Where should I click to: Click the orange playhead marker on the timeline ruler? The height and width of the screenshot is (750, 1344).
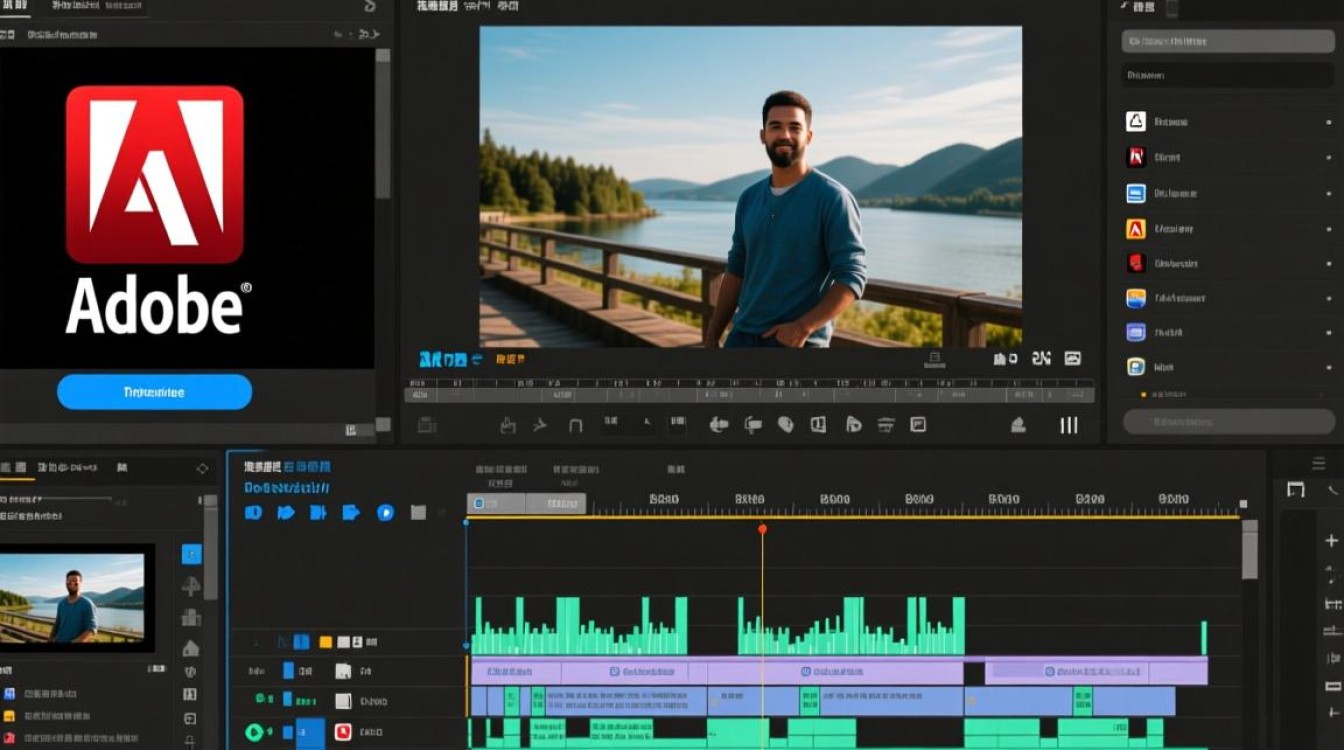[762, 528]
